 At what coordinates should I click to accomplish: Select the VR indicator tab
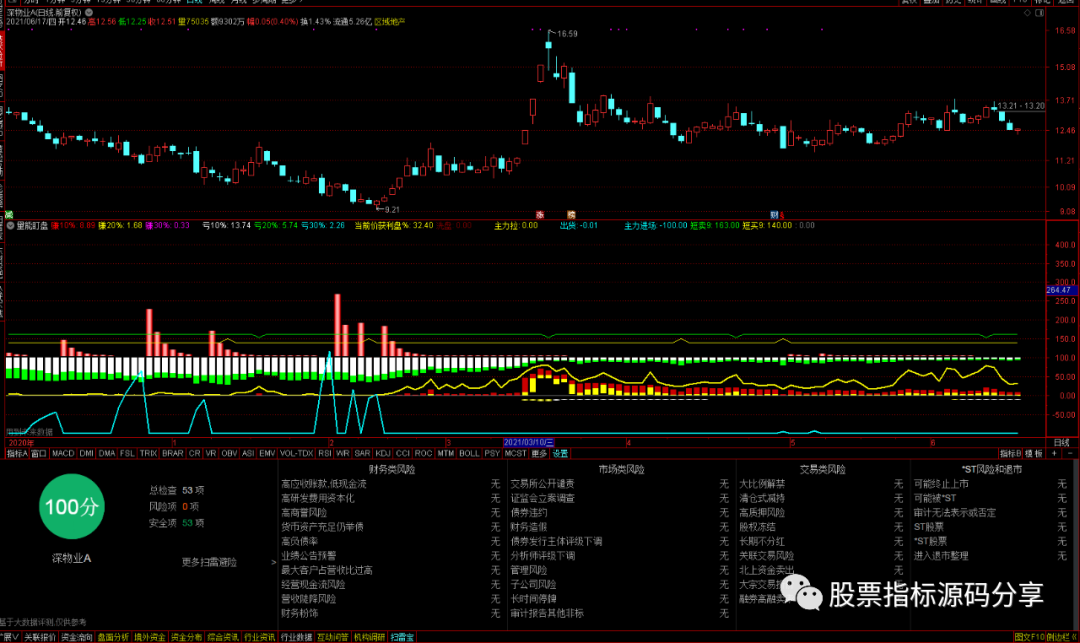pyautogui.click(x=211, y=454)
